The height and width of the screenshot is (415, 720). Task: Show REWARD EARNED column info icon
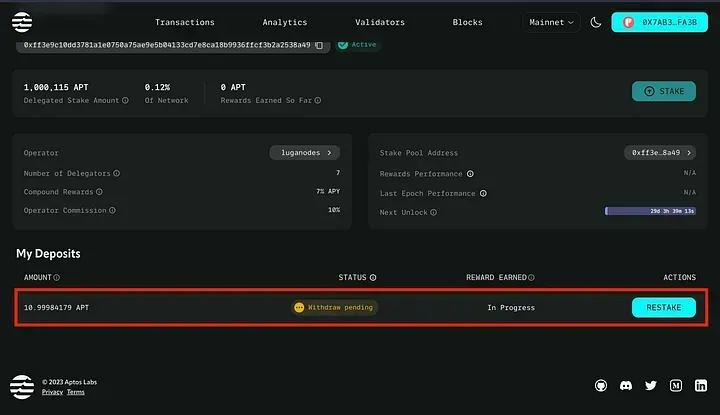coord(531,277)
